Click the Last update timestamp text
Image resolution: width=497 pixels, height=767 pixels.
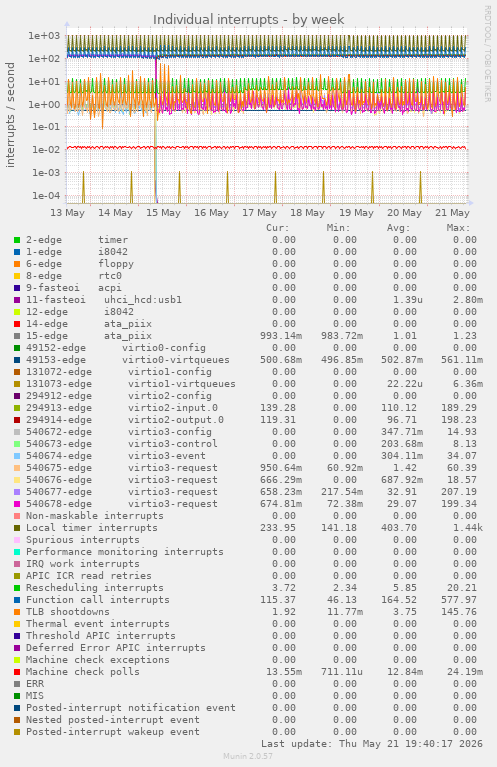(x=372, y=744)
